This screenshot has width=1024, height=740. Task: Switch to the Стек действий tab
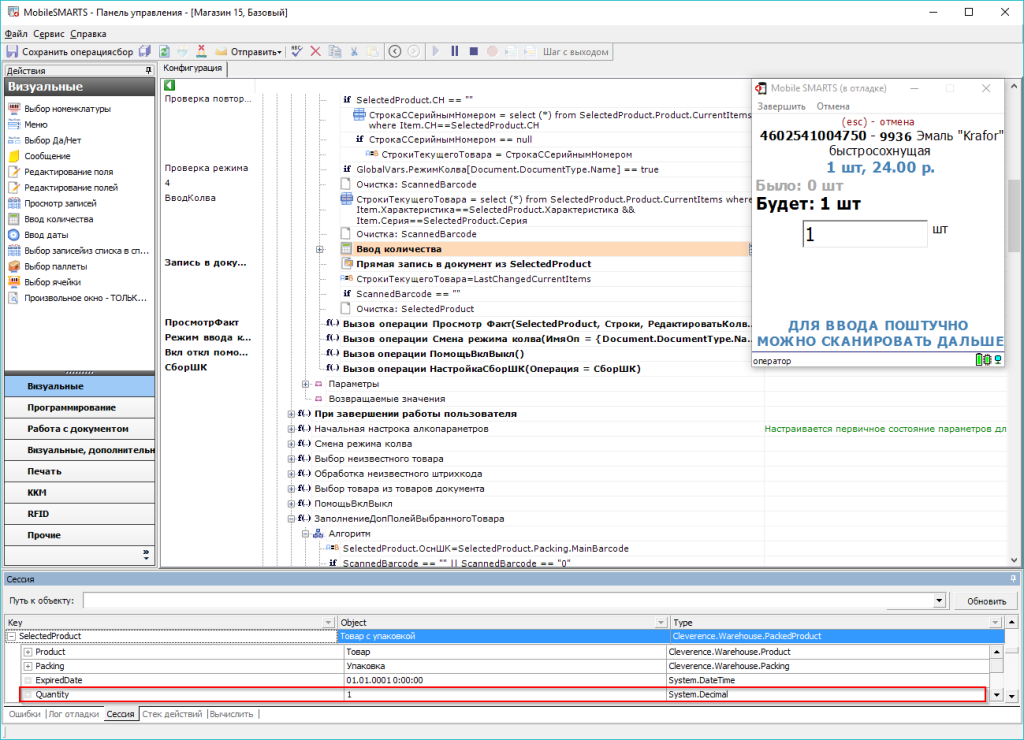pos(172,714)
